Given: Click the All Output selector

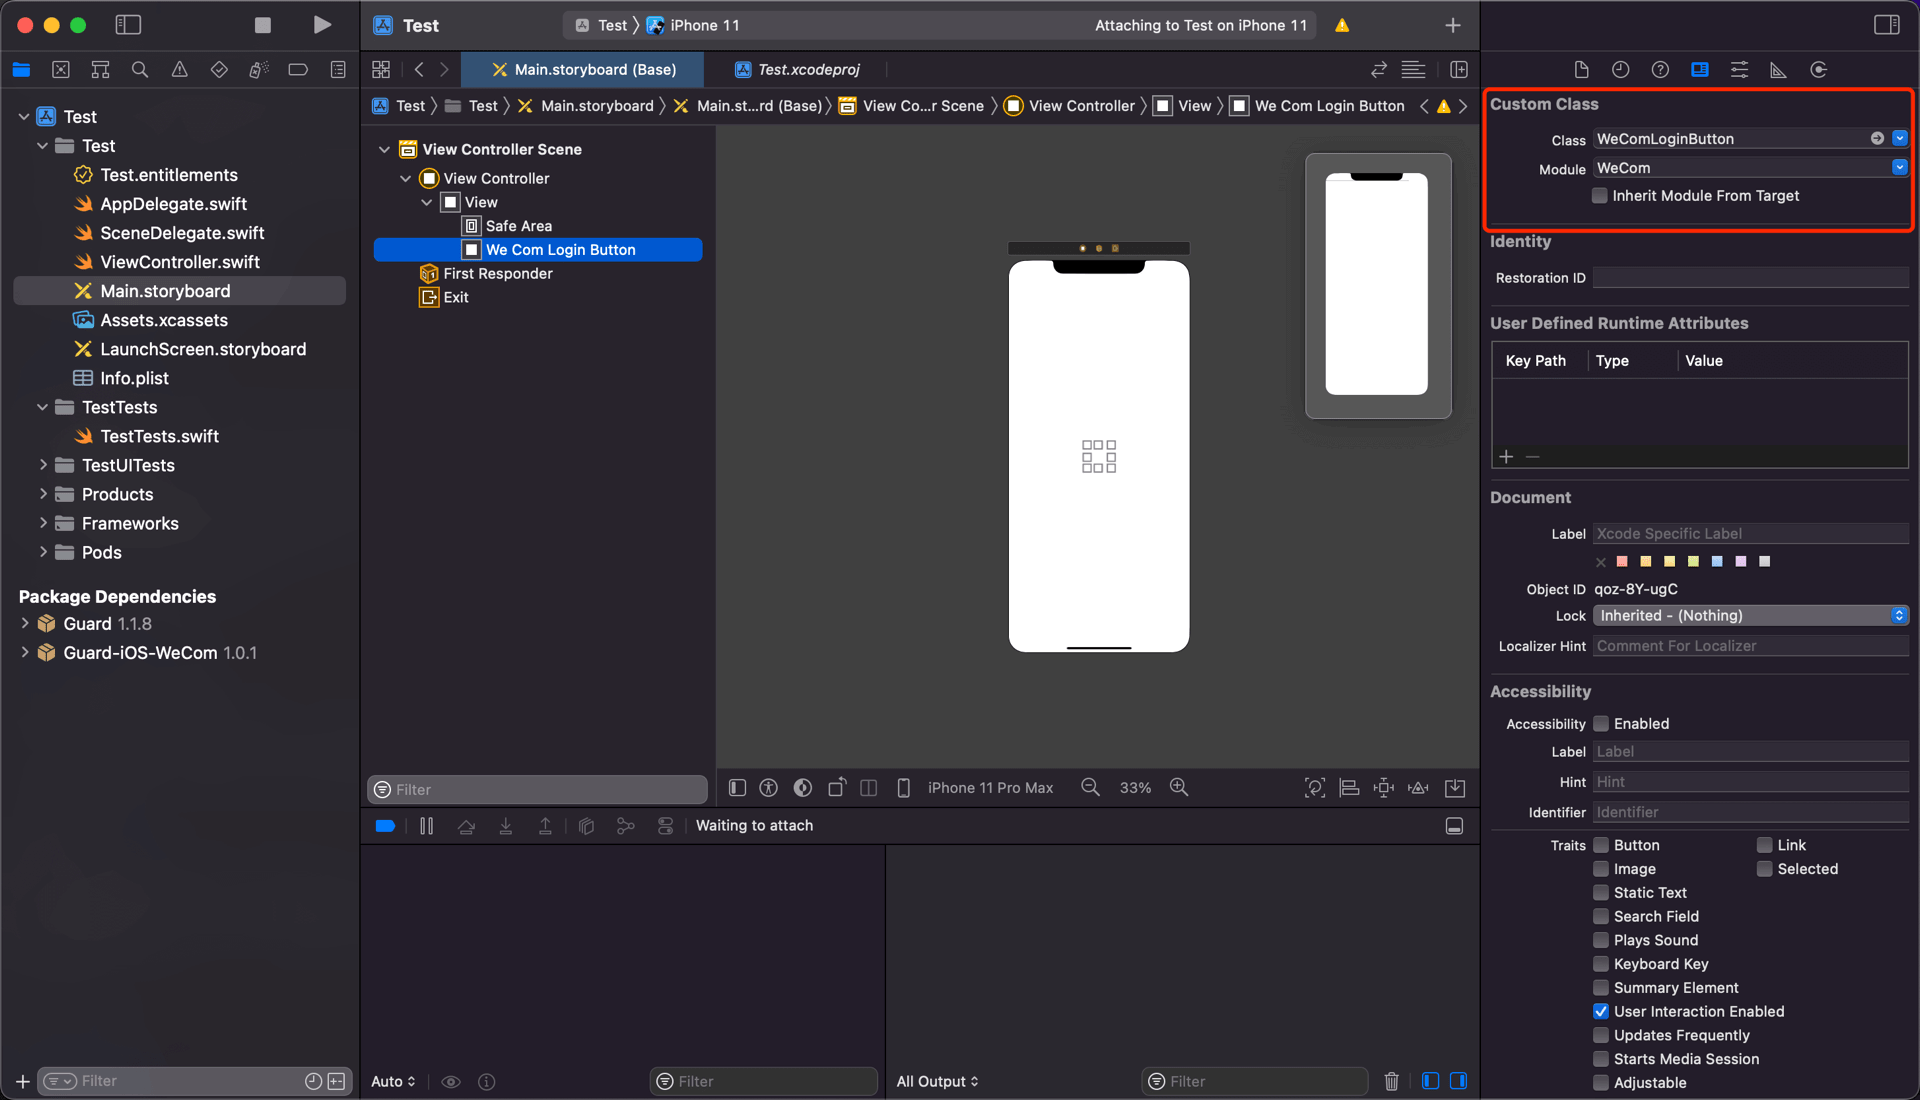Looking at the screenshot, I should (x=937, y=1081).
